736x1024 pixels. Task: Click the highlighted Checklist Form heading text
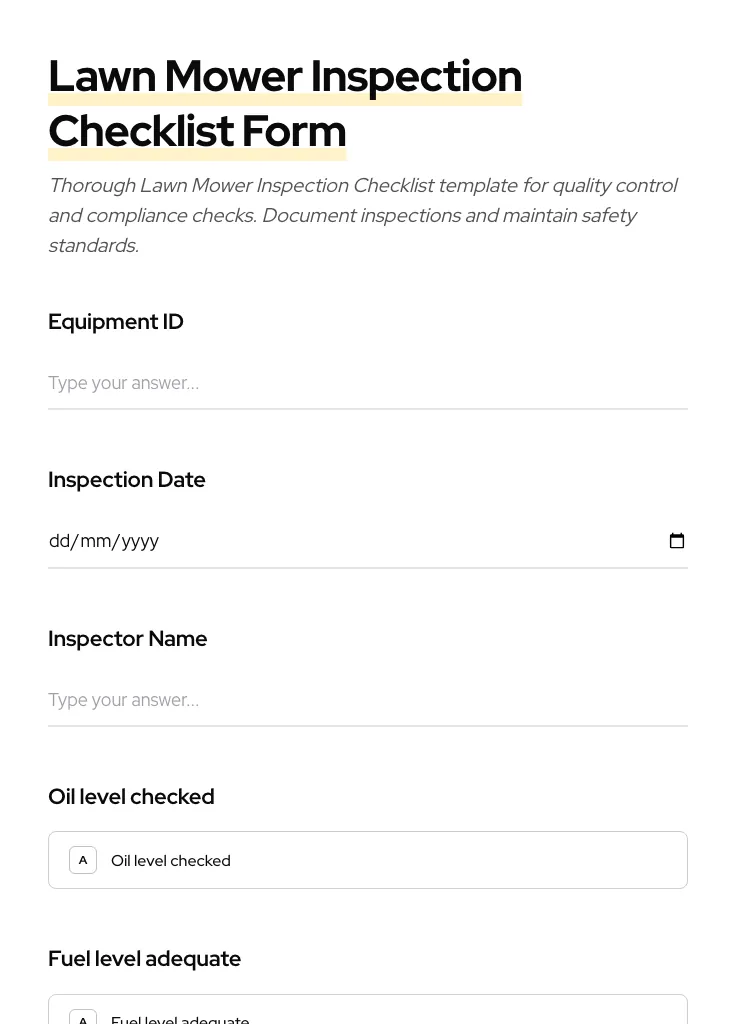(x=197, y=131)
